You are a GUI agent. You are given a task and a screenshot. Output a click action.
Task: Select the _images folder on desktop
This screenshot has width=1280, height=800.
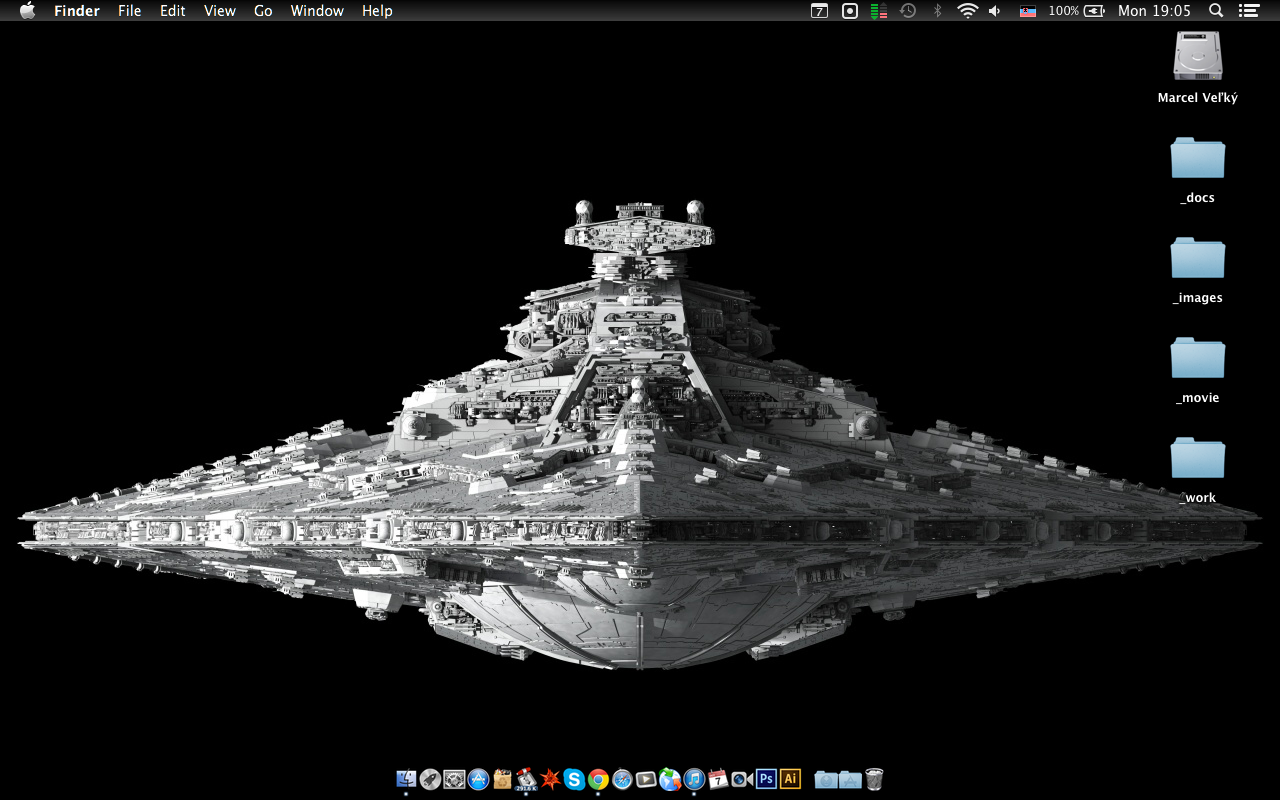tap(1197, 258)
